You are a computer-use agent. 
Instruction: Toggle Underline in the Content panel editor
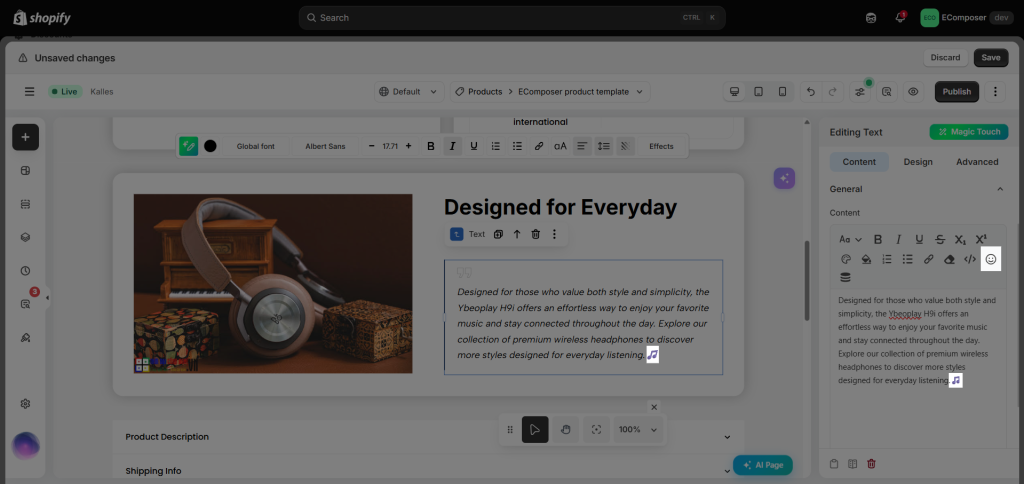(919, 239)
